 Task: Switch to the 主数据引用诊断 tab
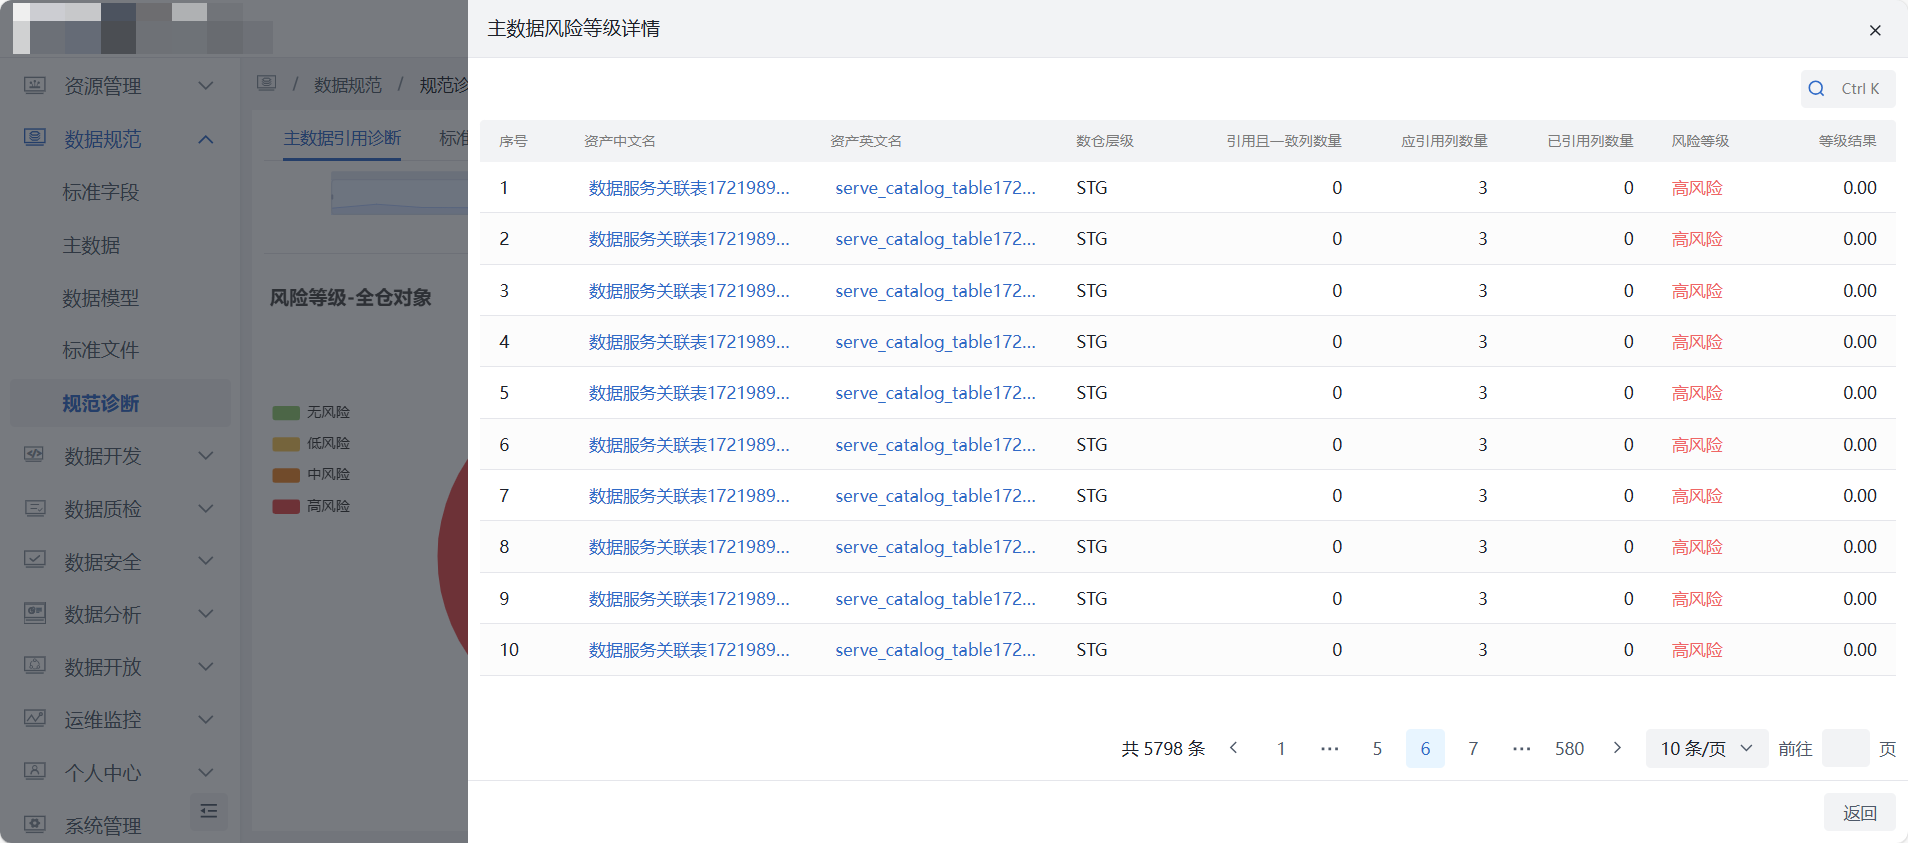342,138
